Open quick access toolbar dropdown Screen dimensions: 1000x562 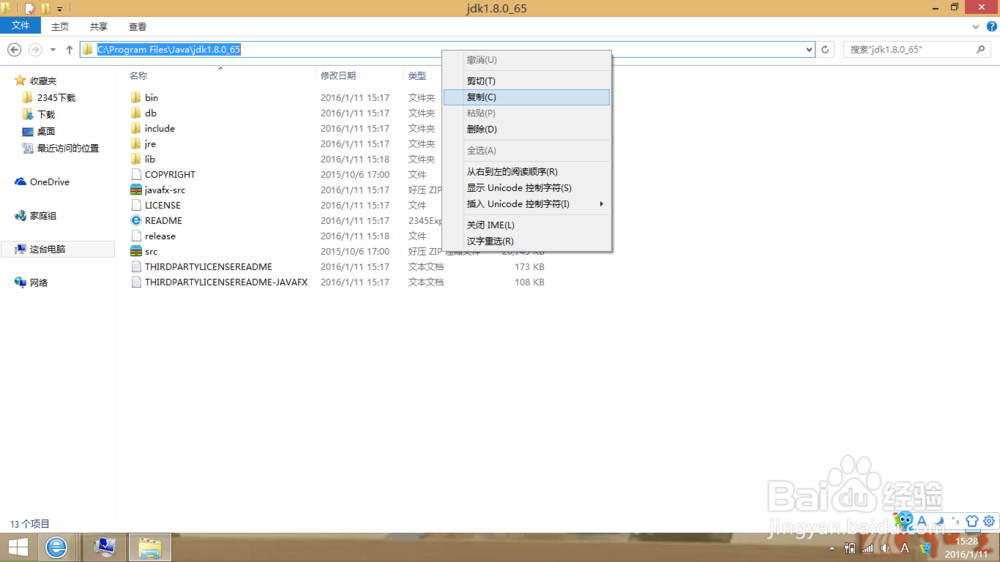point(59,9)
